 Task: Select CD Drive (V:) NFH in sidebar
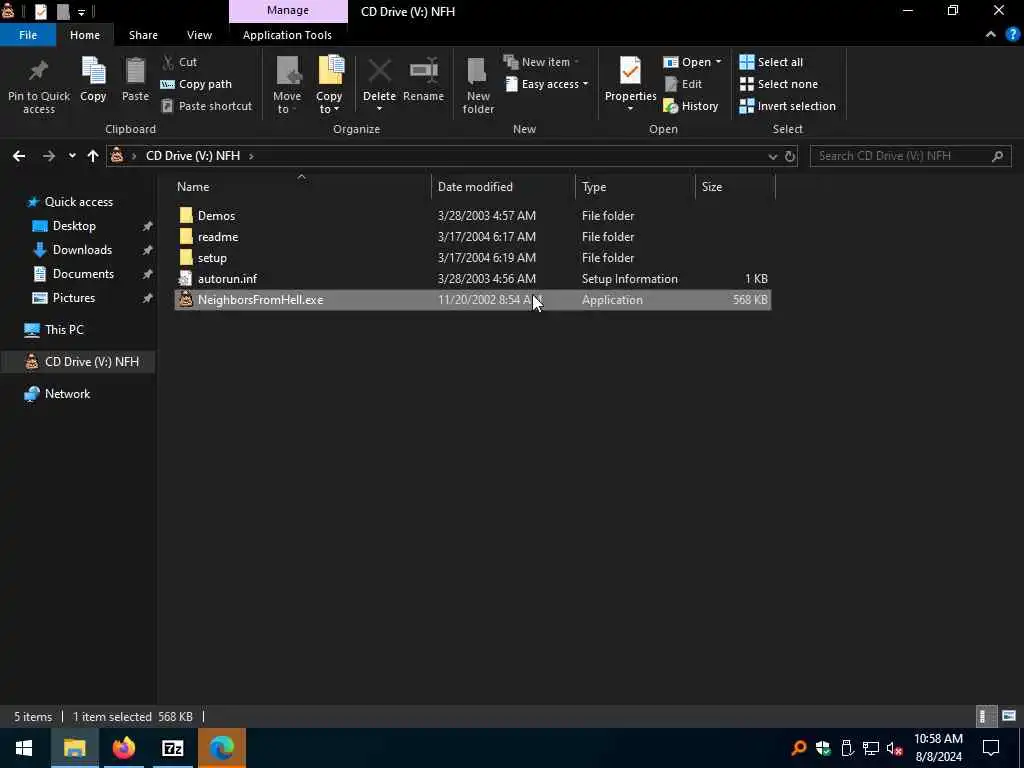[x=78, y=362]
